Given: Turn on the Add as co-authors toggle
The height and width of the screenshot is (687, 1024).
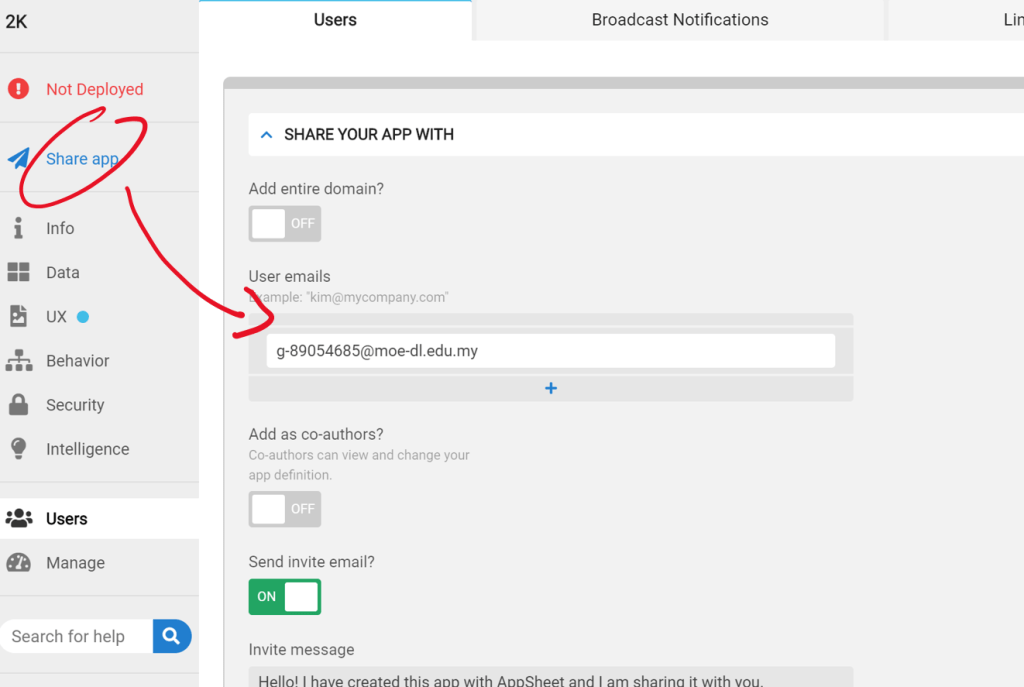Looking at the screenshot, I should pos(285,509).
